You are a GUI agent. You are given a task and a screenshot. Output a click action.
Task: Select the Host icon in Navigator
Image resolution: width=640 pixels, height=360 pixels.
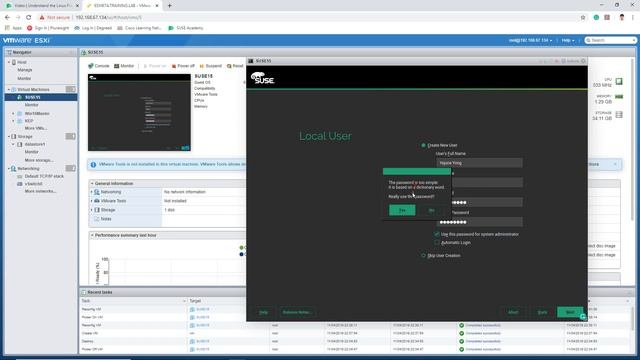click(x=14, y=62)
